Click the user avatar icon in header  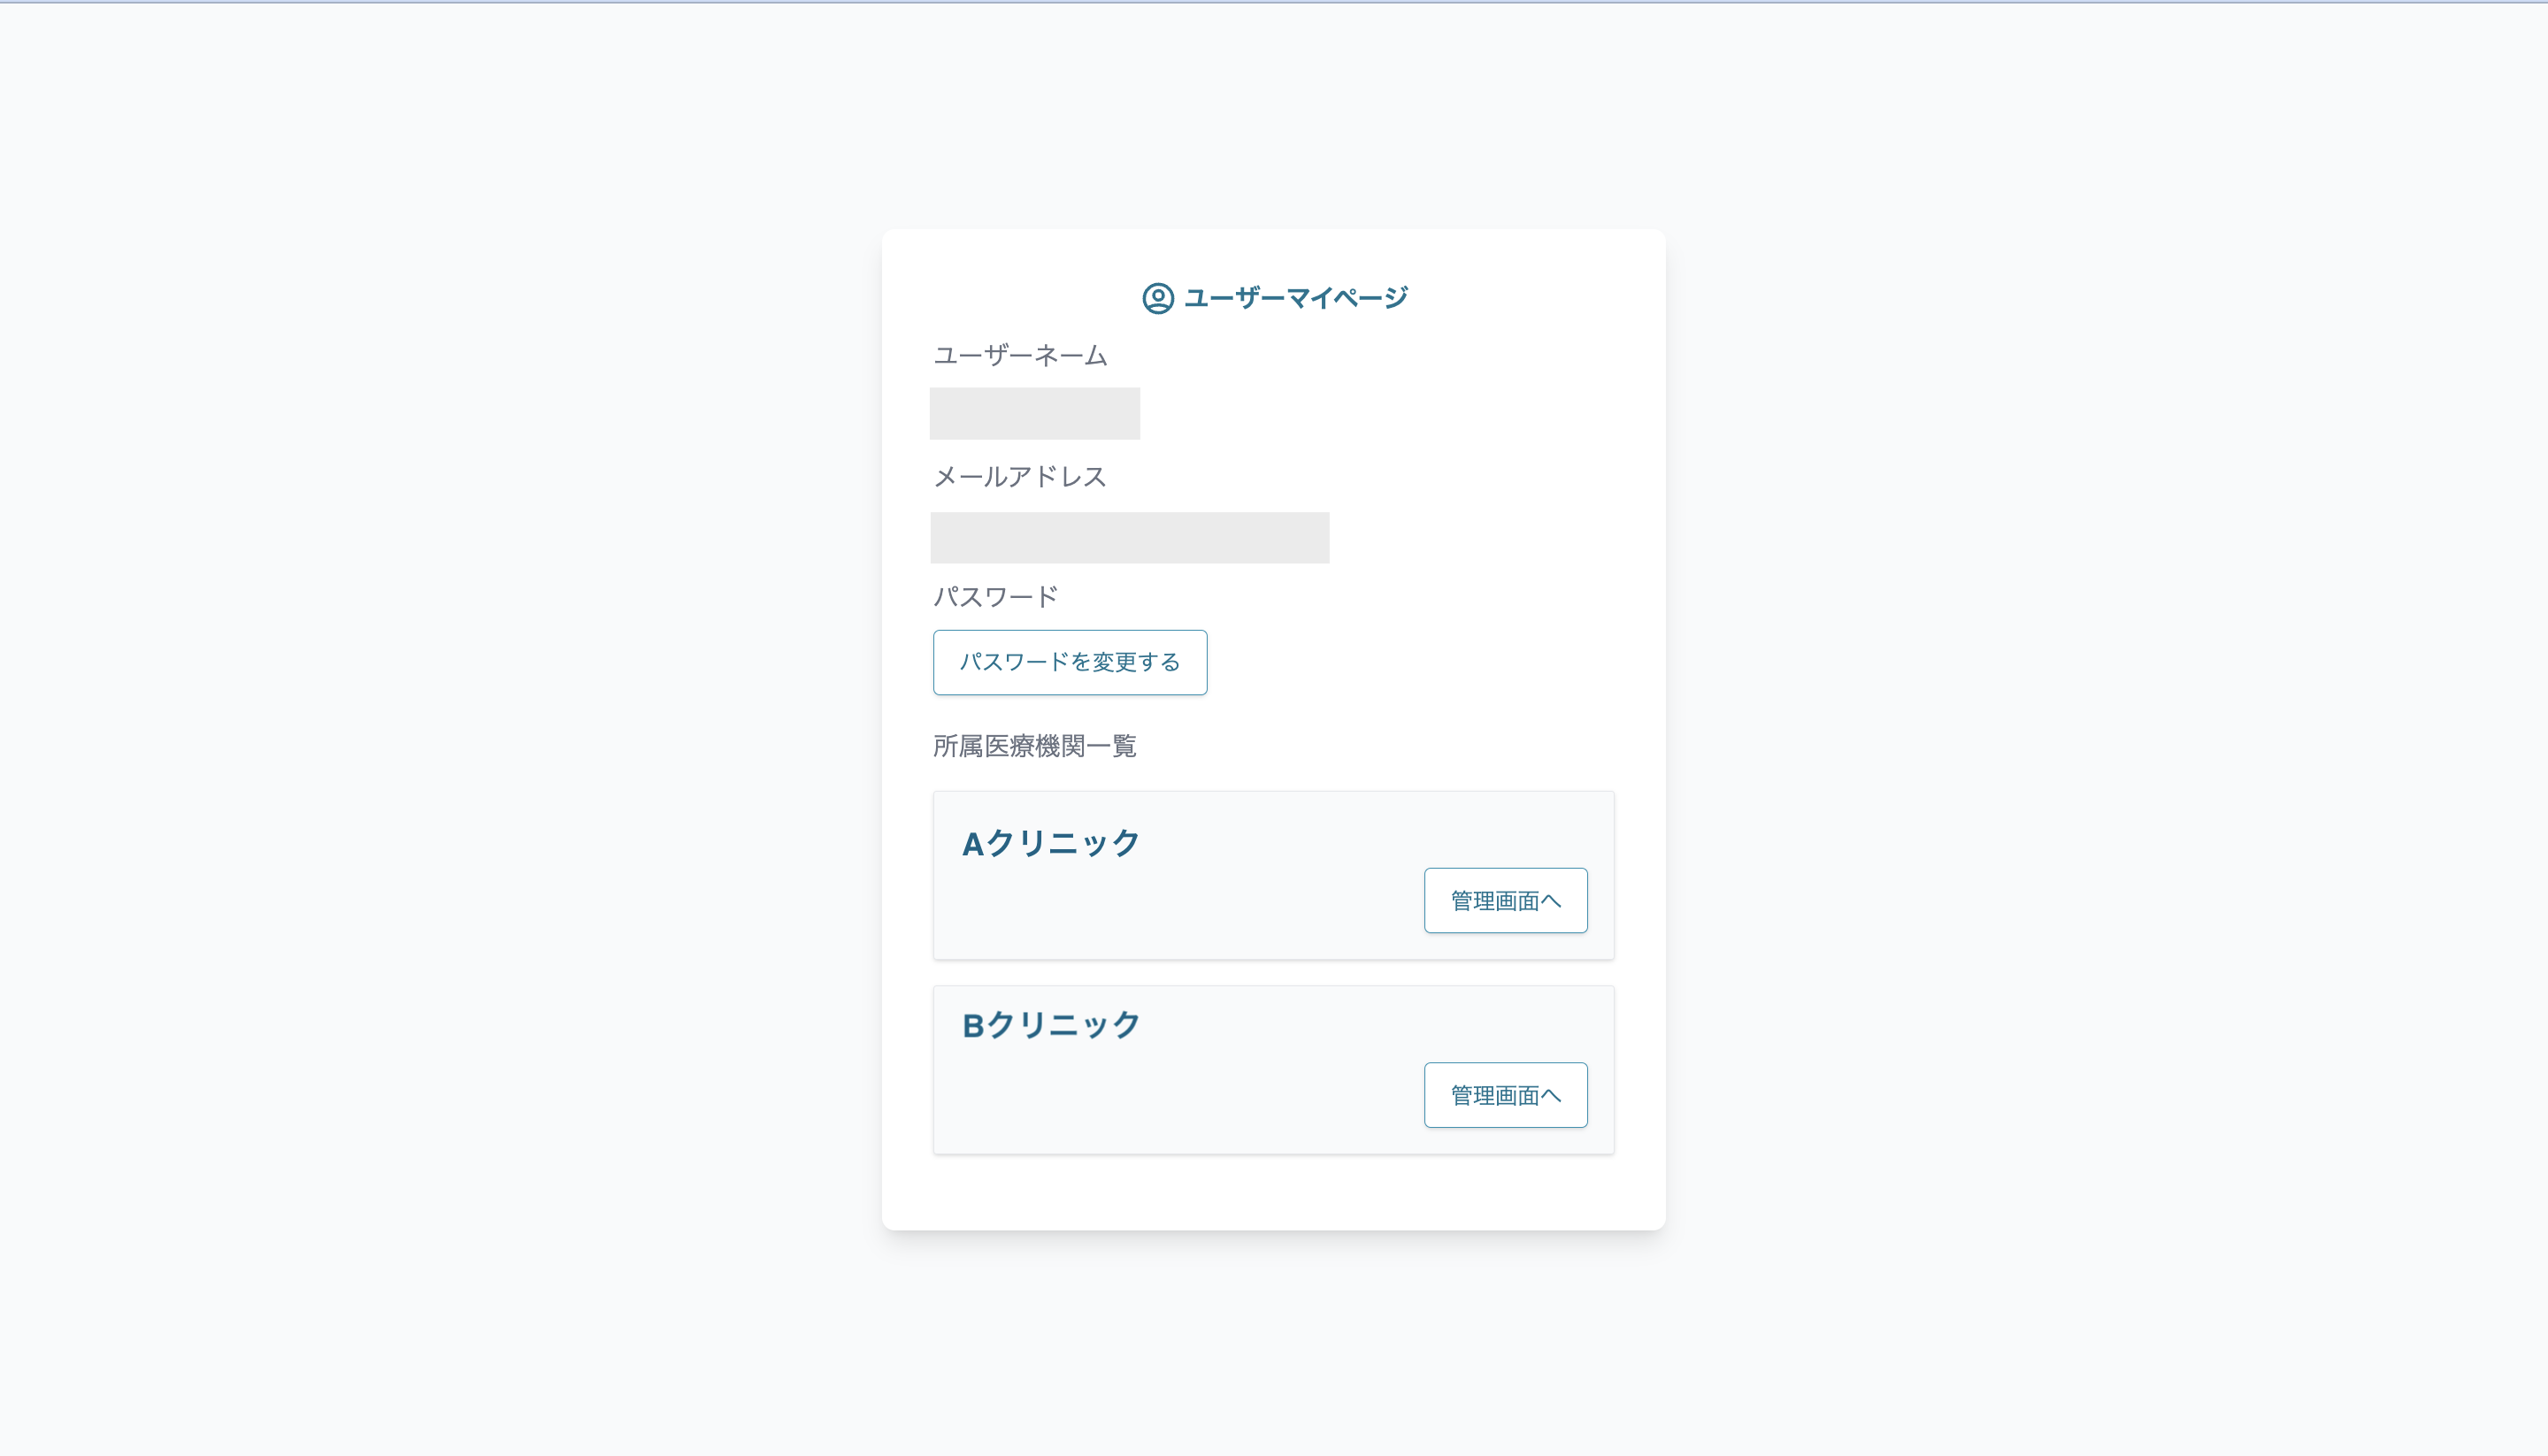point(1157,298)
